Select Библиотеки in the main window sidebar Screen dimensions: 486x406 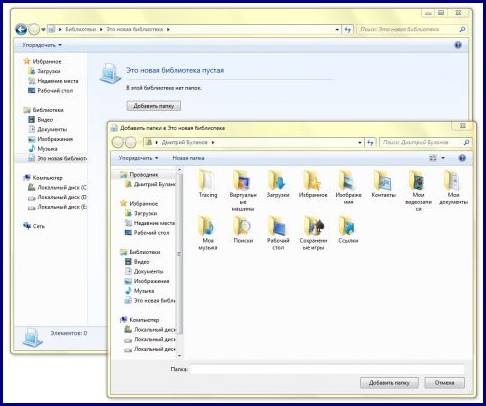coord(43,110)
